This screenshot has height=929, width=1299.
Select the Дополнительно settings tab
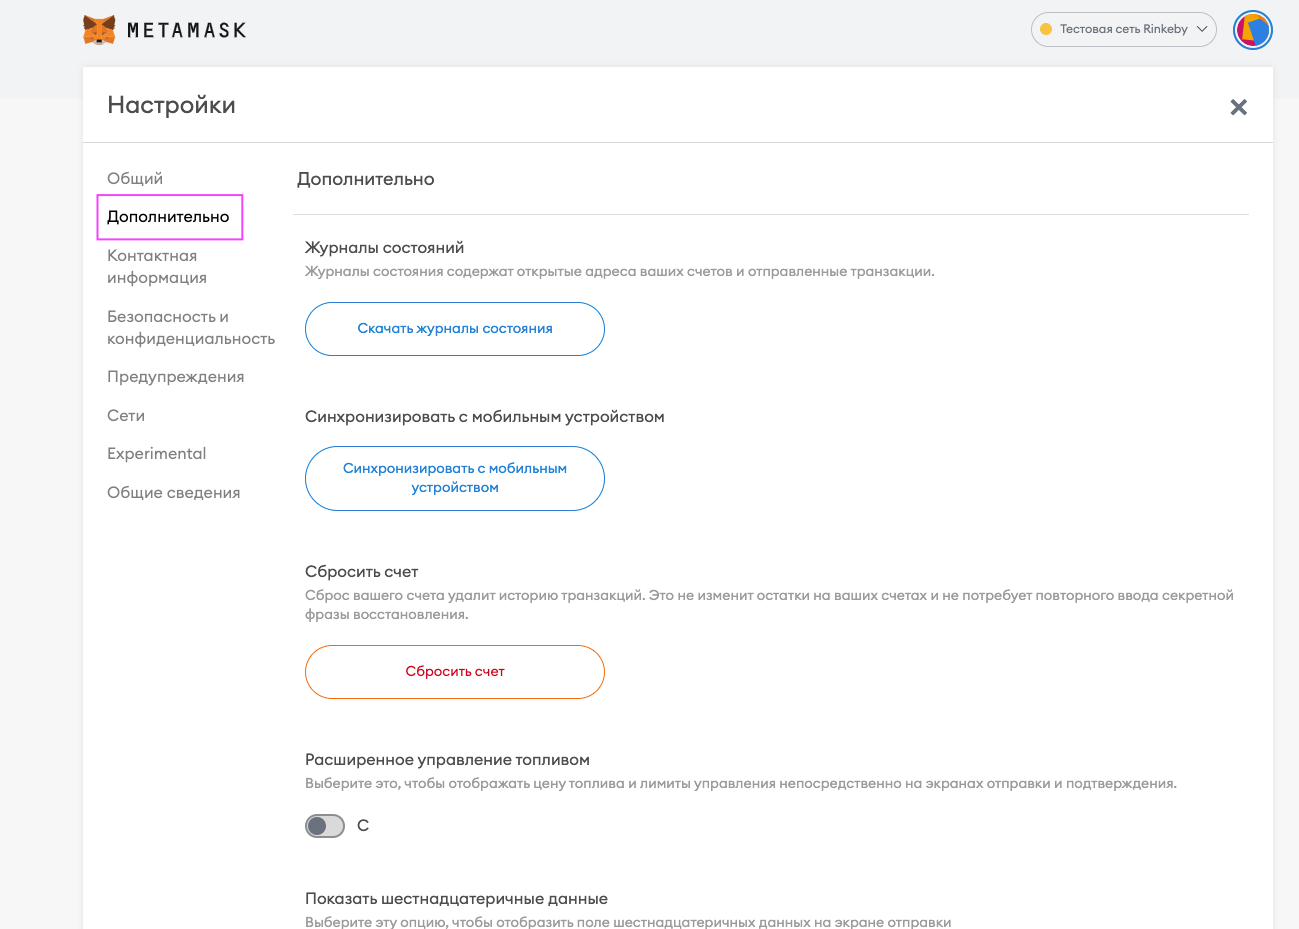click(168, 217)
